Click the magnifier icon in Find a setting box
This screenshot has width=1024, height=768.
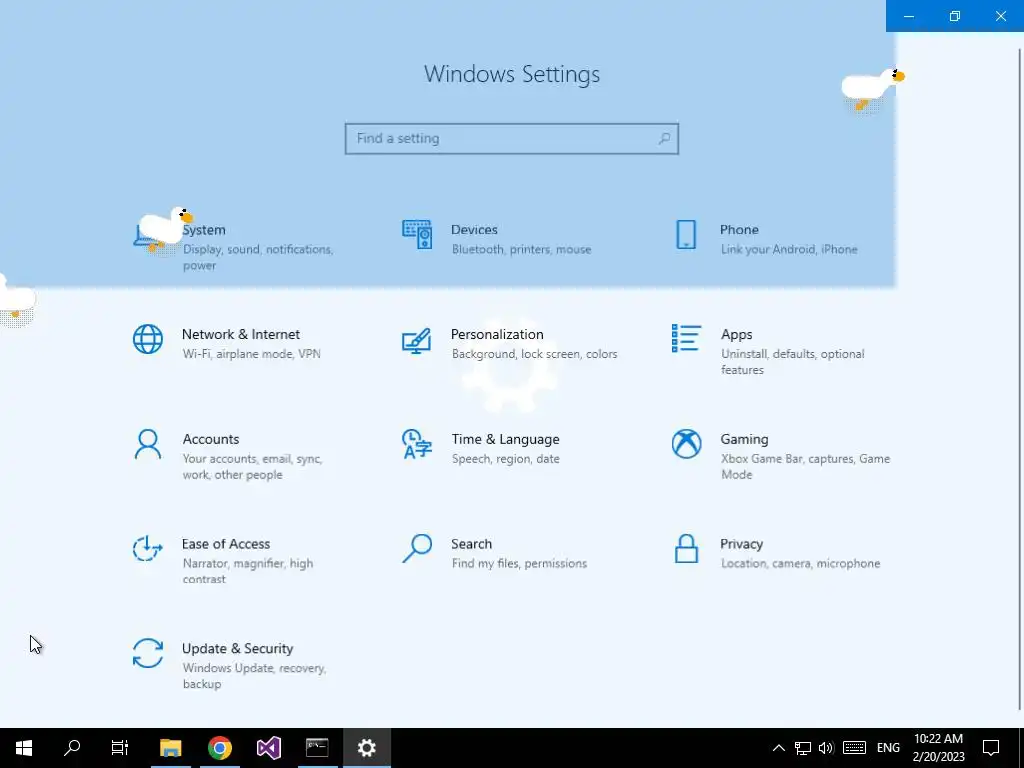point(664,138)
